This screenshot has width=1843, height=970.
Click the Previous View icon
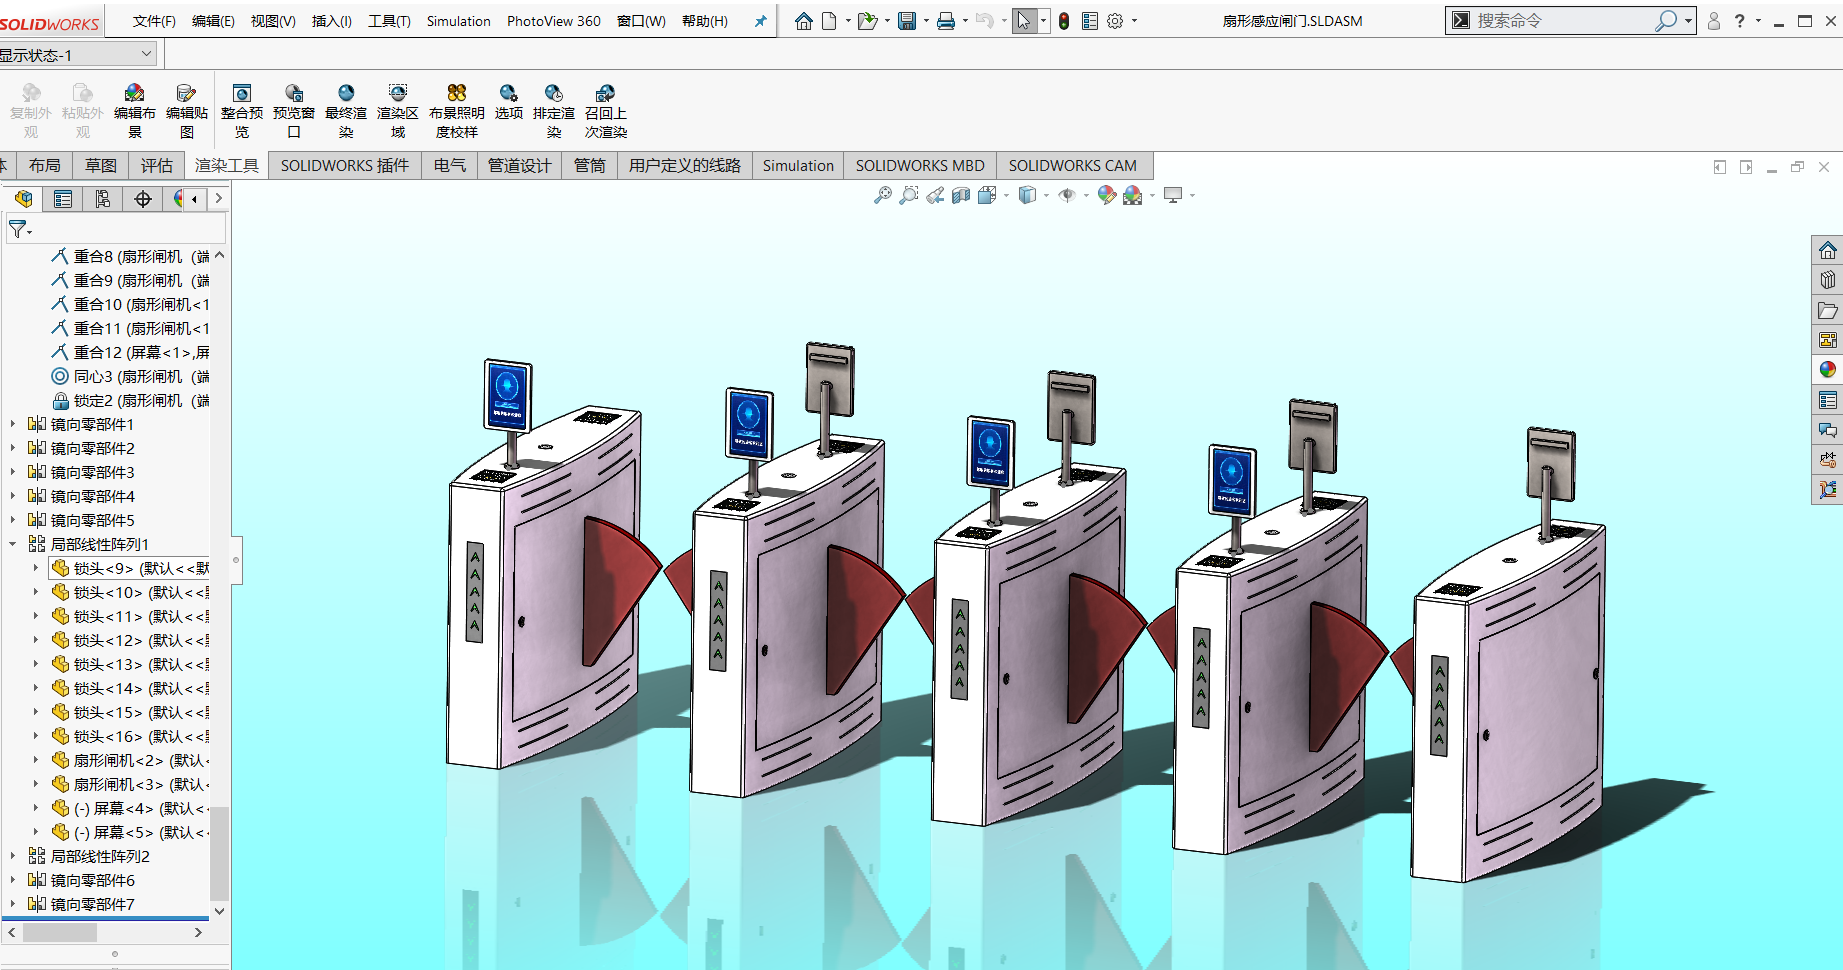(935, 195)
